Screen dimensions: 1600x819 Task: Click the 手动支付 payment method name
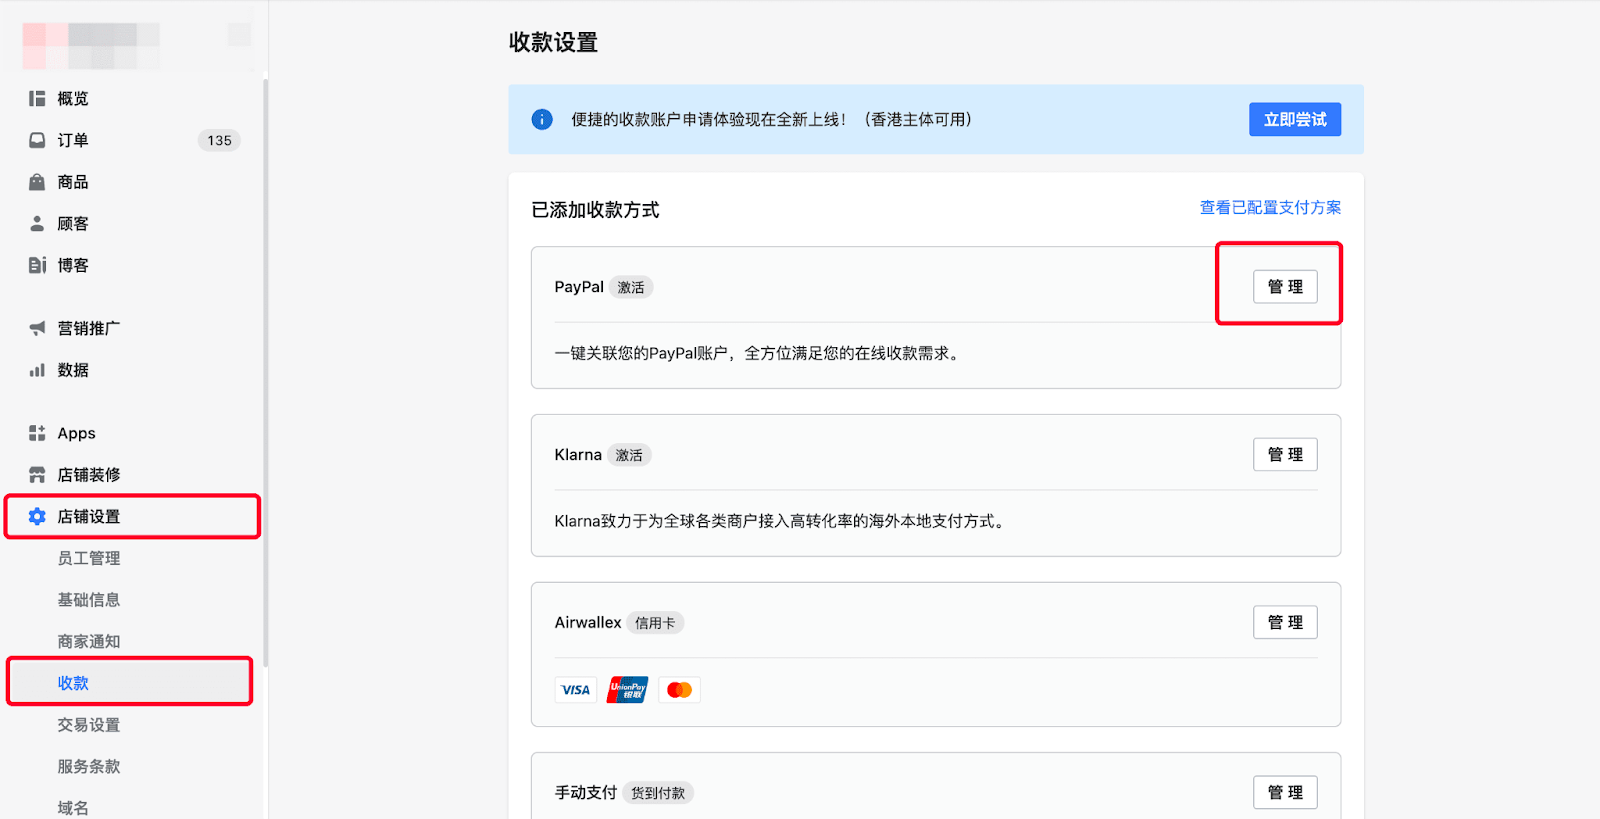(x=586, y=792)
